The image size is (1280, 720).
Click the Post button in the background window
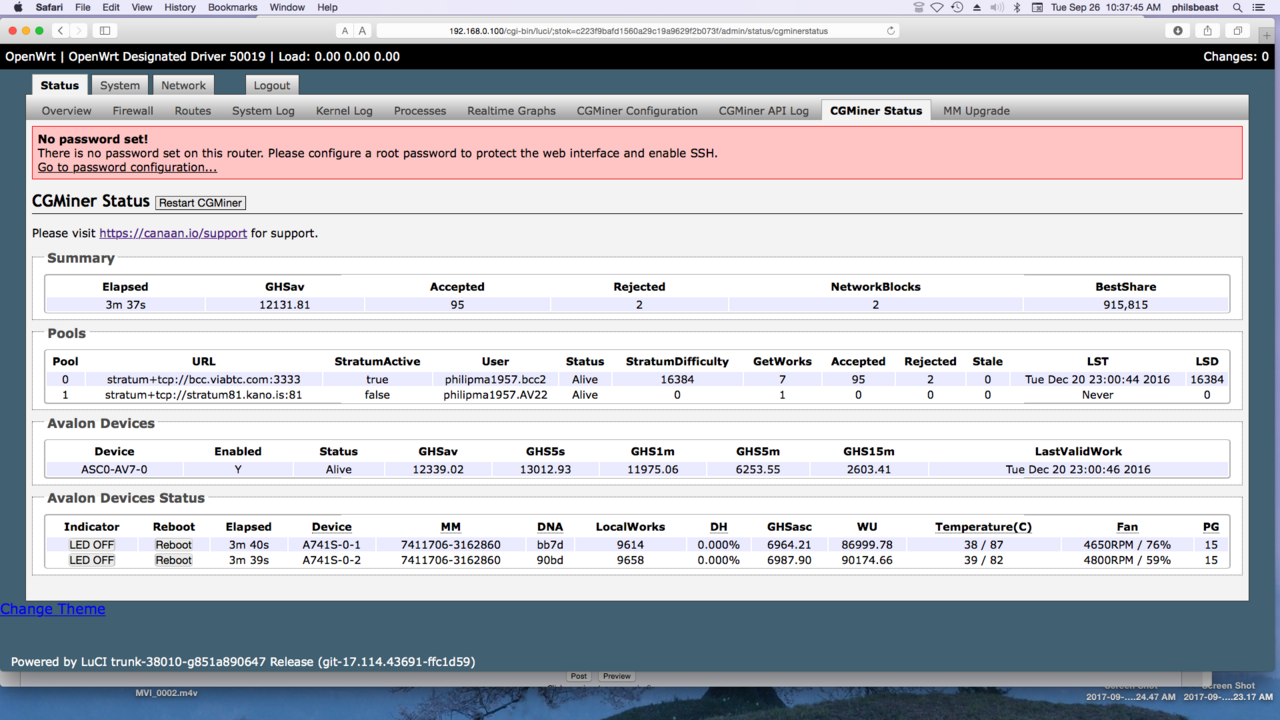[578, 676]
